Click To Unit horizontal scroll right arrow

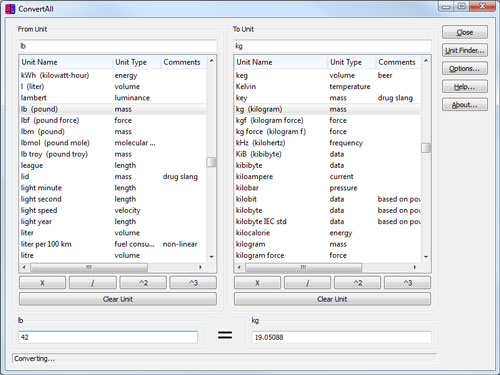(415, 267)
